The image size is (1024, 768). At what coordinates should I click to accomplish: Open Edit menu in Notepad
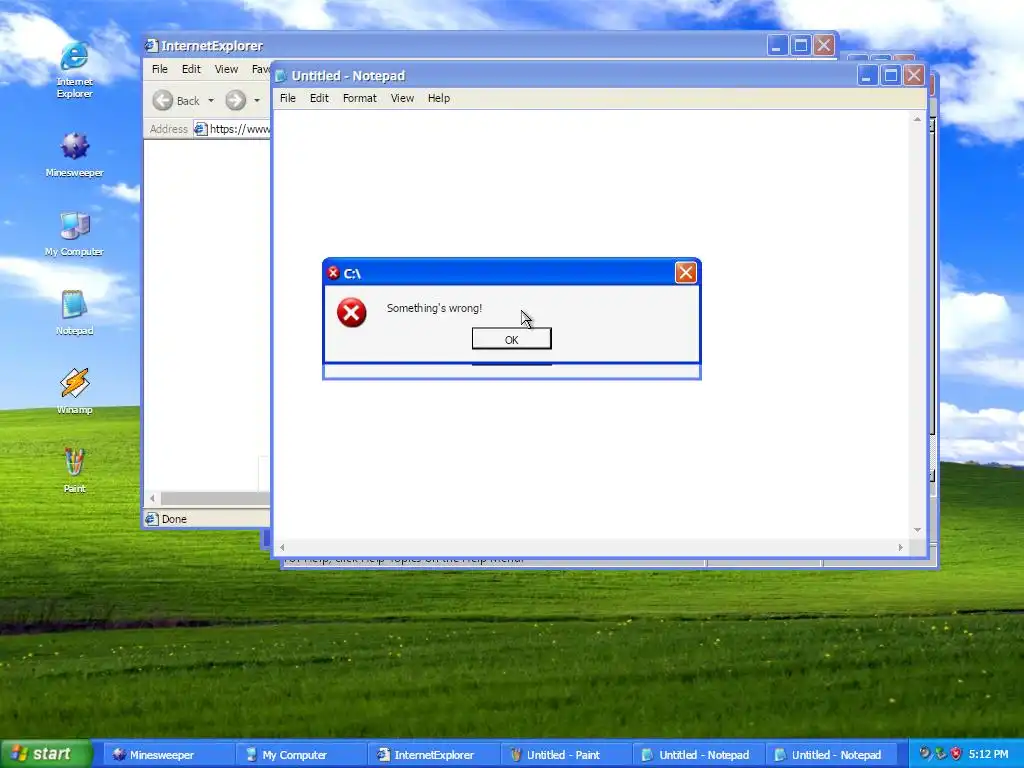click(x=319, y=98)
